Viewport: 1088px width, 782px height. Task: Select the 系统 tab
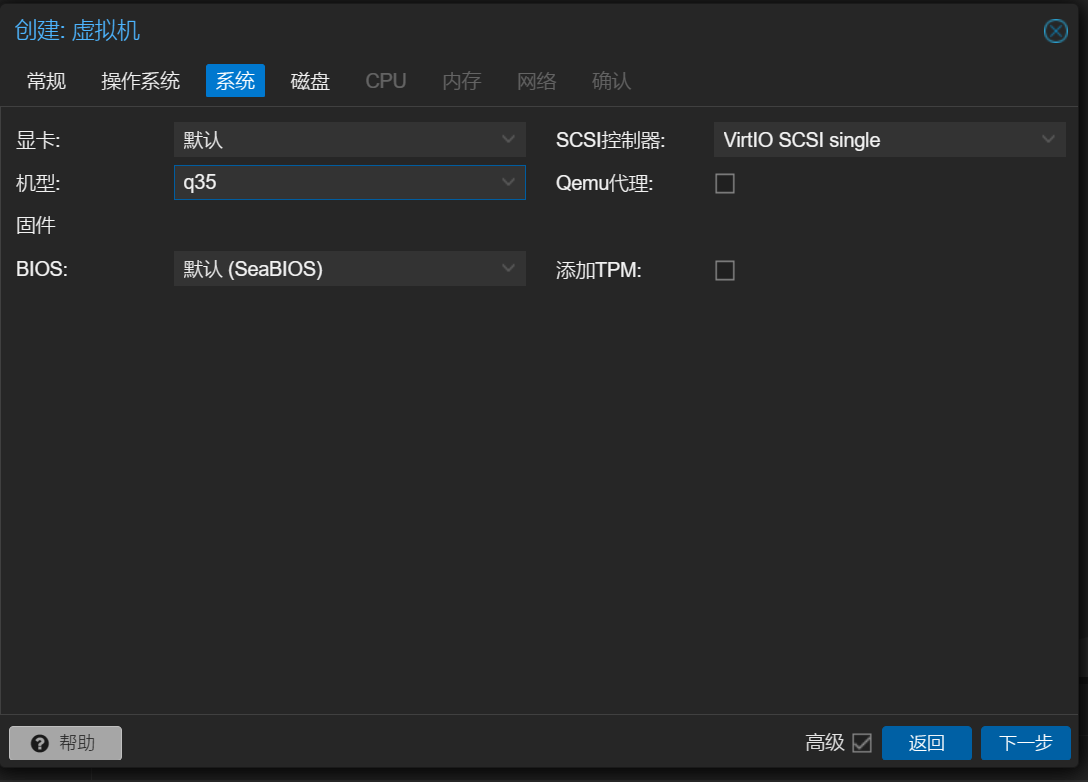coord(235,81)
